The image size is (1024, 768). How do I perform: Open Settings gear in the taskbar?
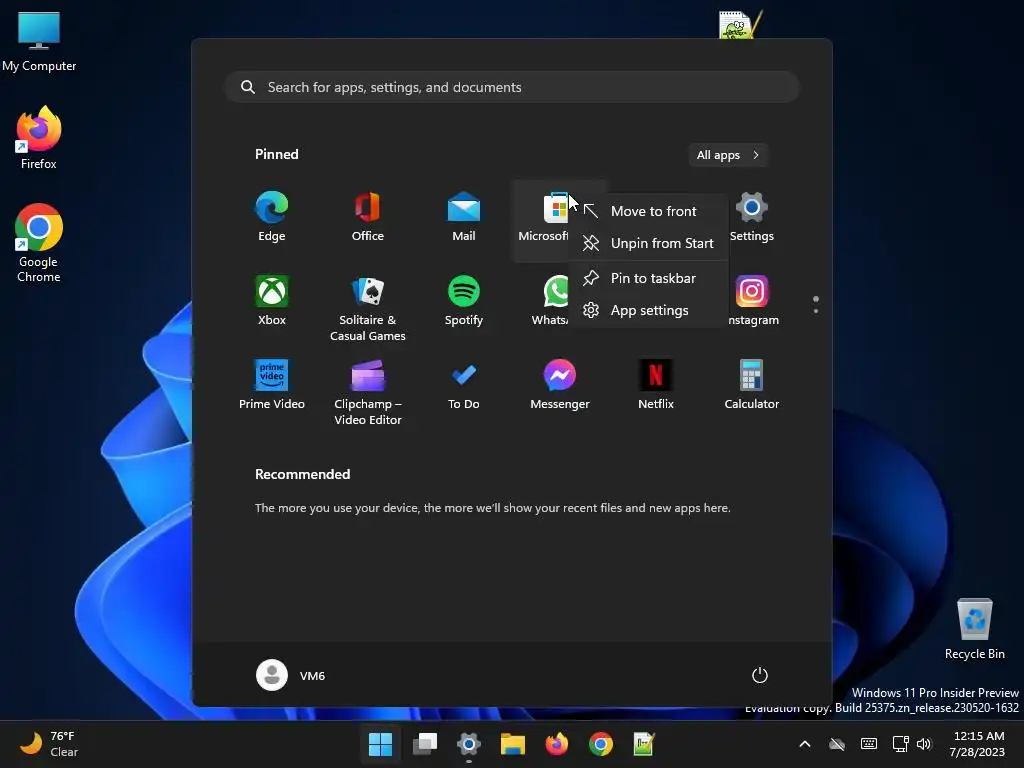click(x=469, y=744)
